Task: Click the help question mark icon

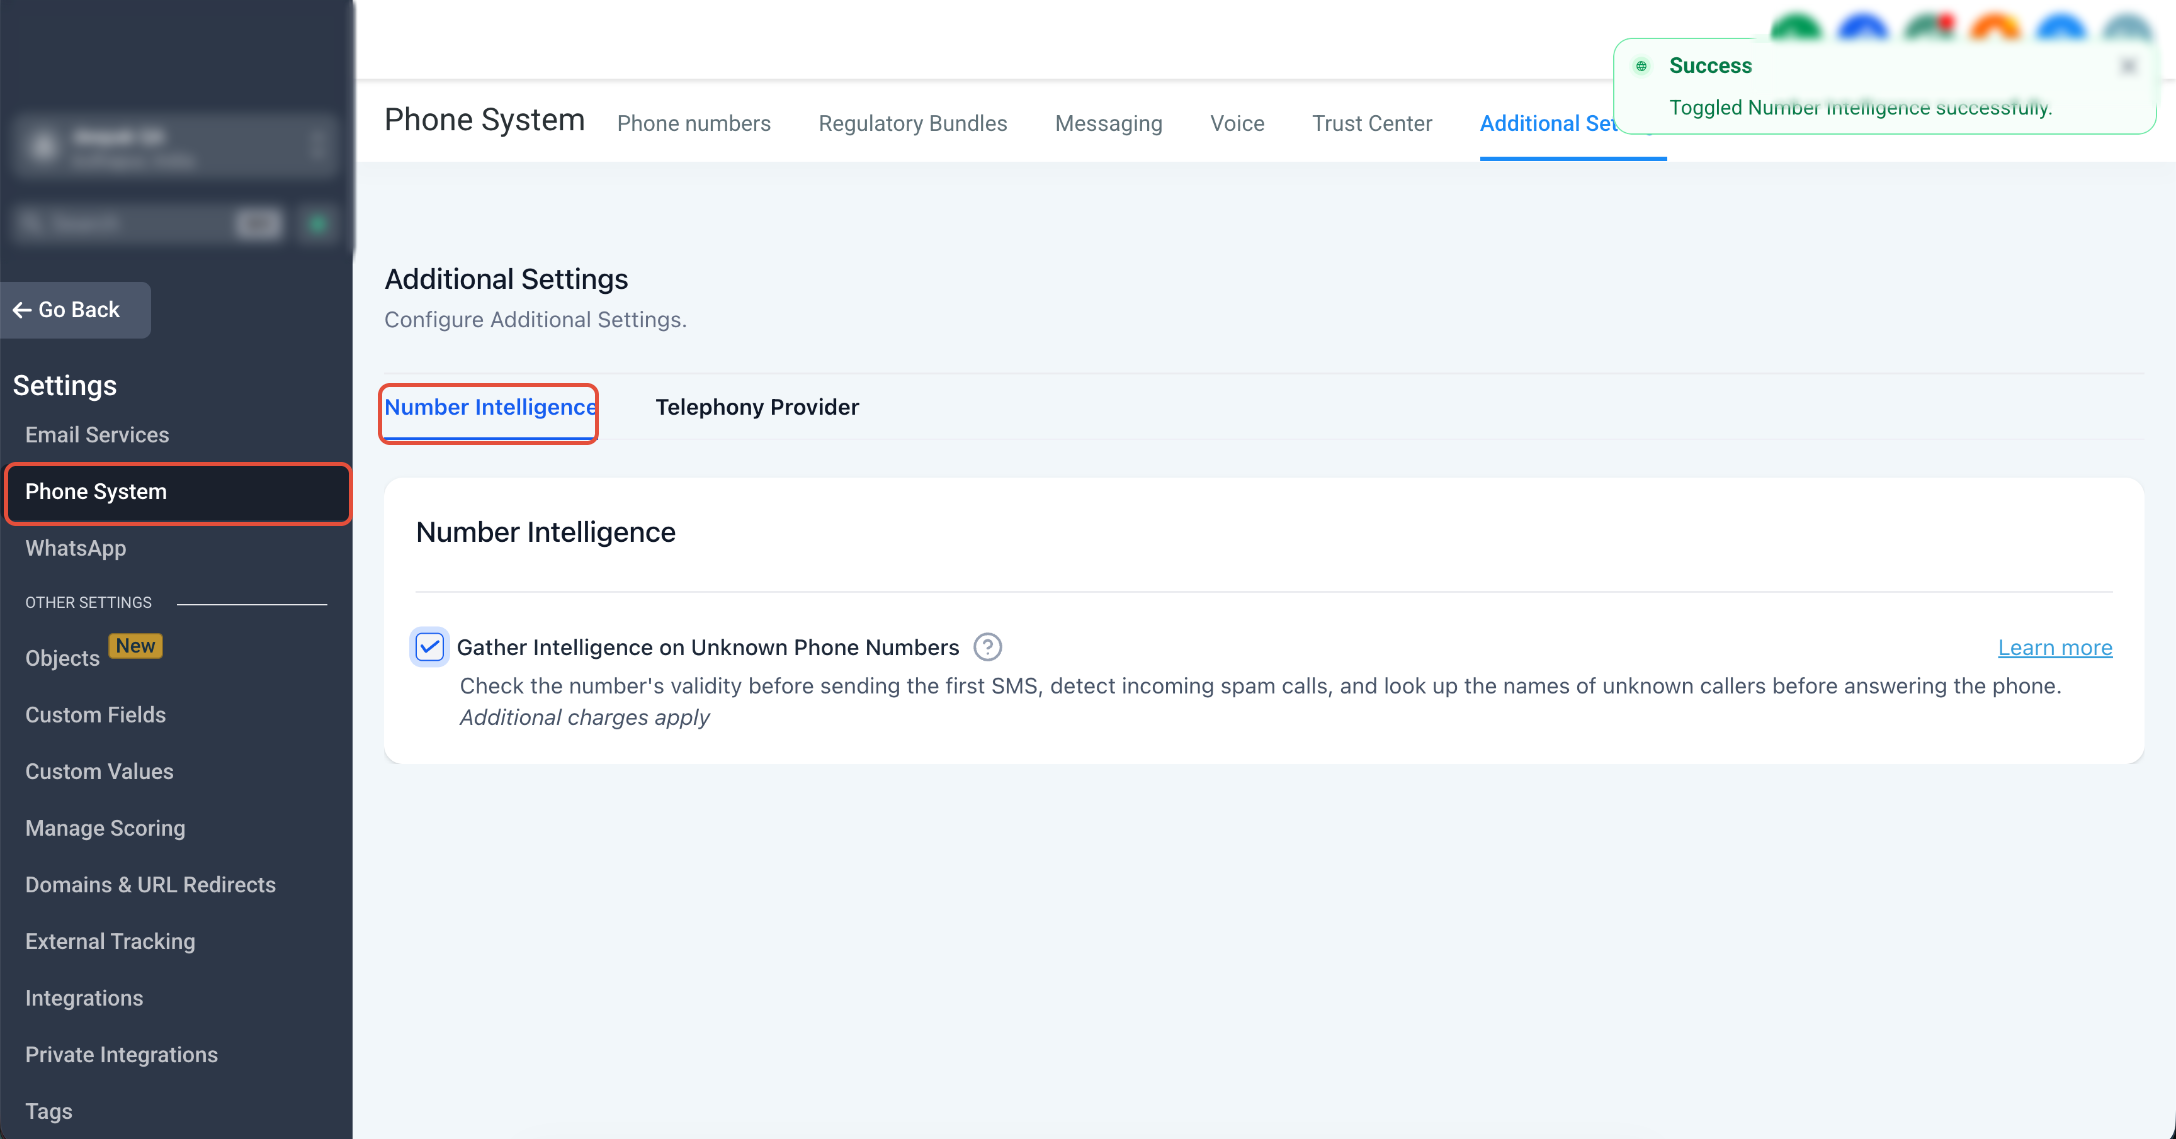Action: point(988,648)
